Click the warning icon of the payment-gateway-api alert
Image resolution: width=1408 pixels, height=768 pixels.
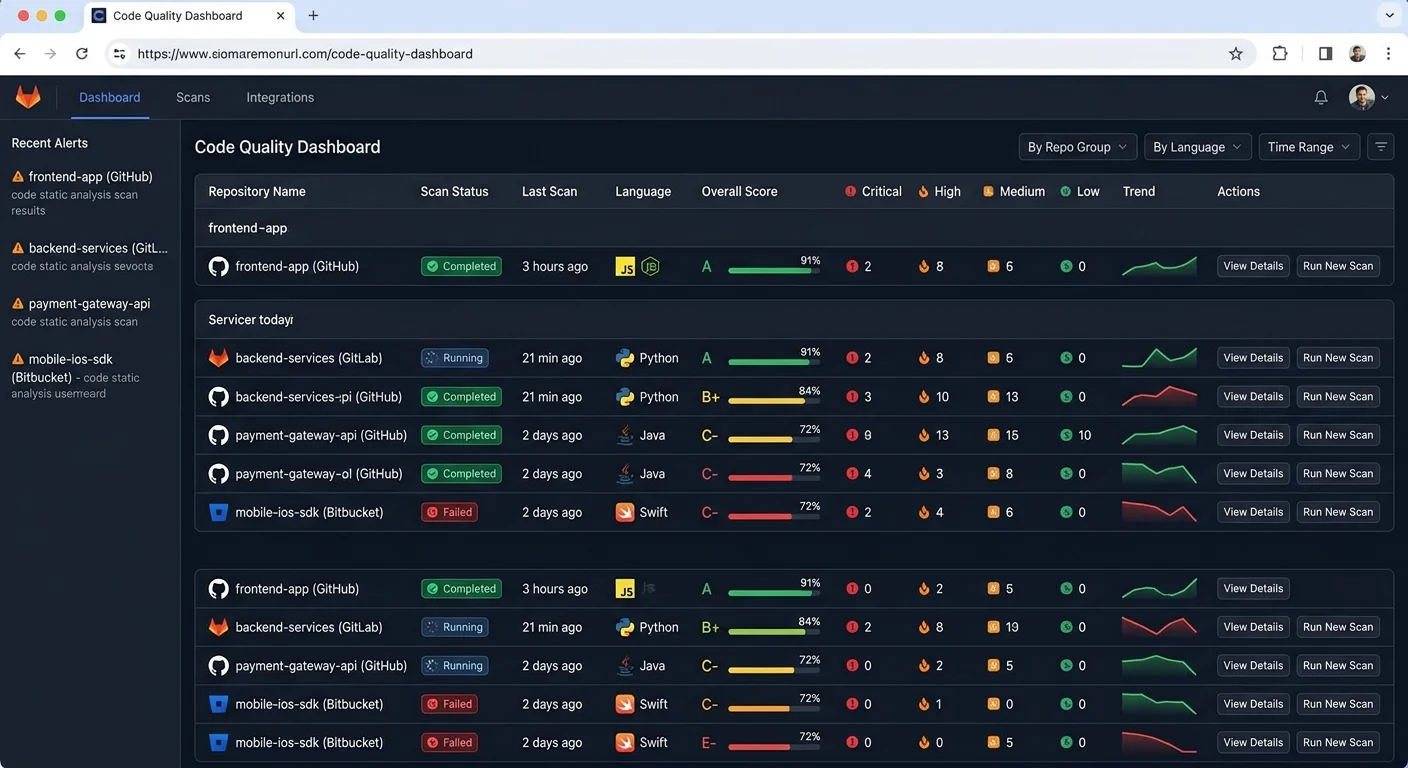(18, 304)
